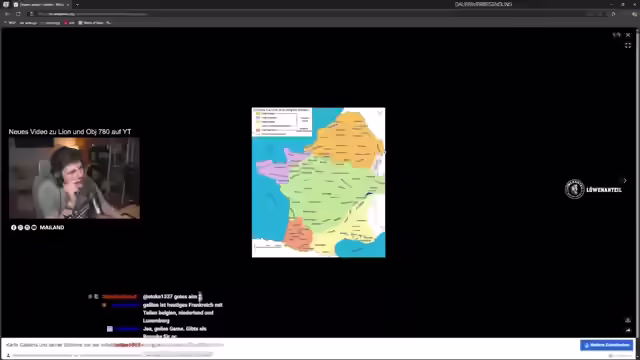The image size is (640, 360).
Task: Open the map of Gaul image
Action: coord(318,182)
